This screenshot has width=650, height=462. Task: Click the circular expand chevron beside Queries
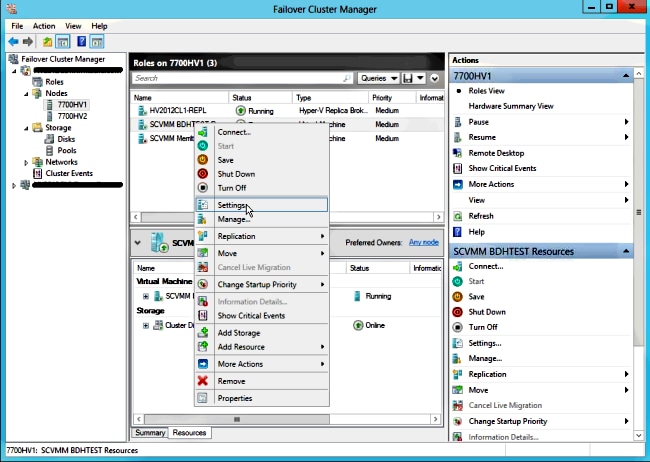coord(434,78)
